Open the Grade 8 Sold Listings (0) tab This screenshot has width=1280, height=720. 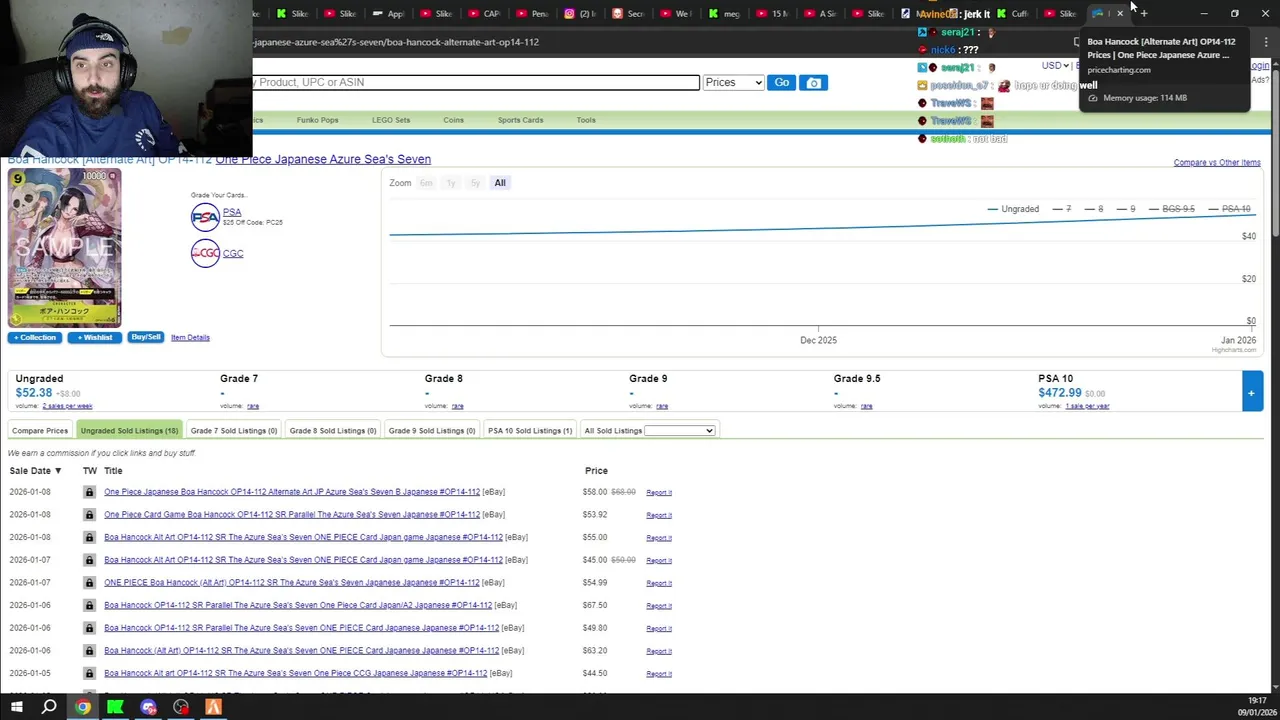pyautogui.click(x=333, y=431)
